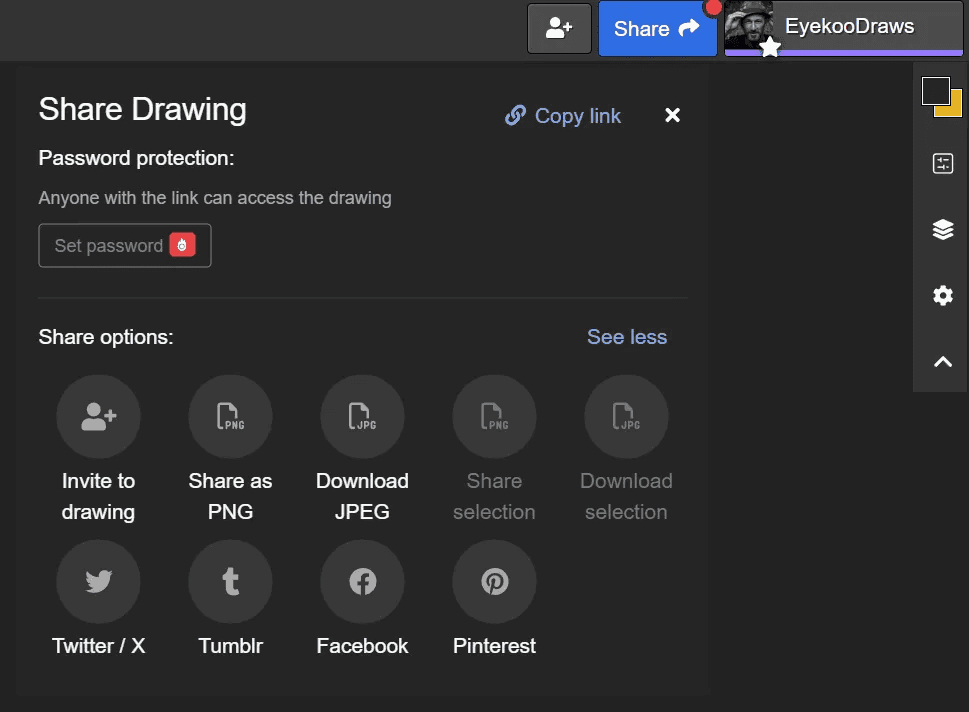Open the primary color swatch
Viewport: 969px width, 712px height.
(935, 91)
